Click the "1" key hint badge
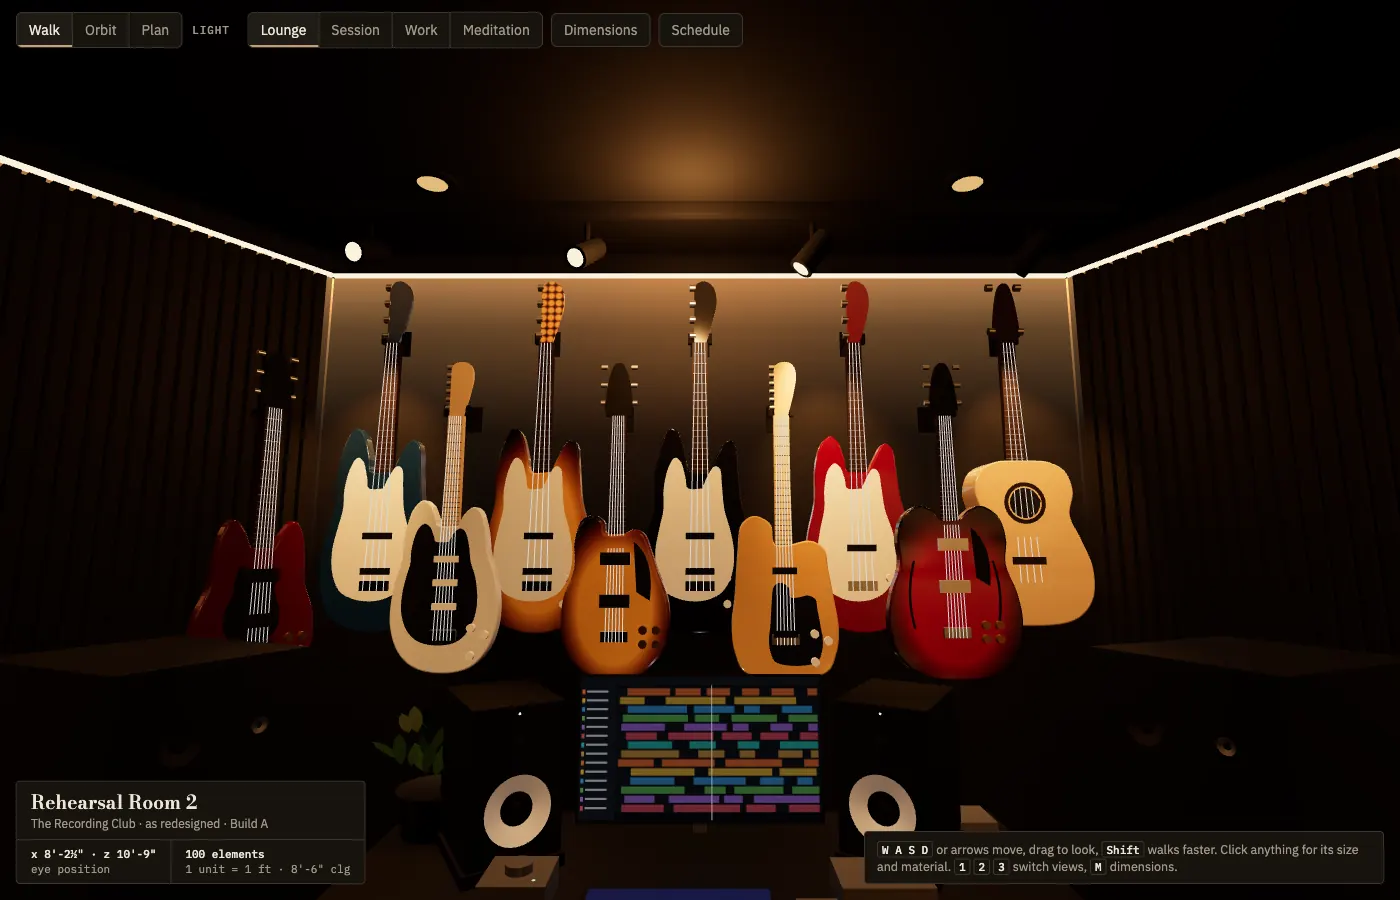This screenshot has width=1400, height=900. [x=962, y=867]
